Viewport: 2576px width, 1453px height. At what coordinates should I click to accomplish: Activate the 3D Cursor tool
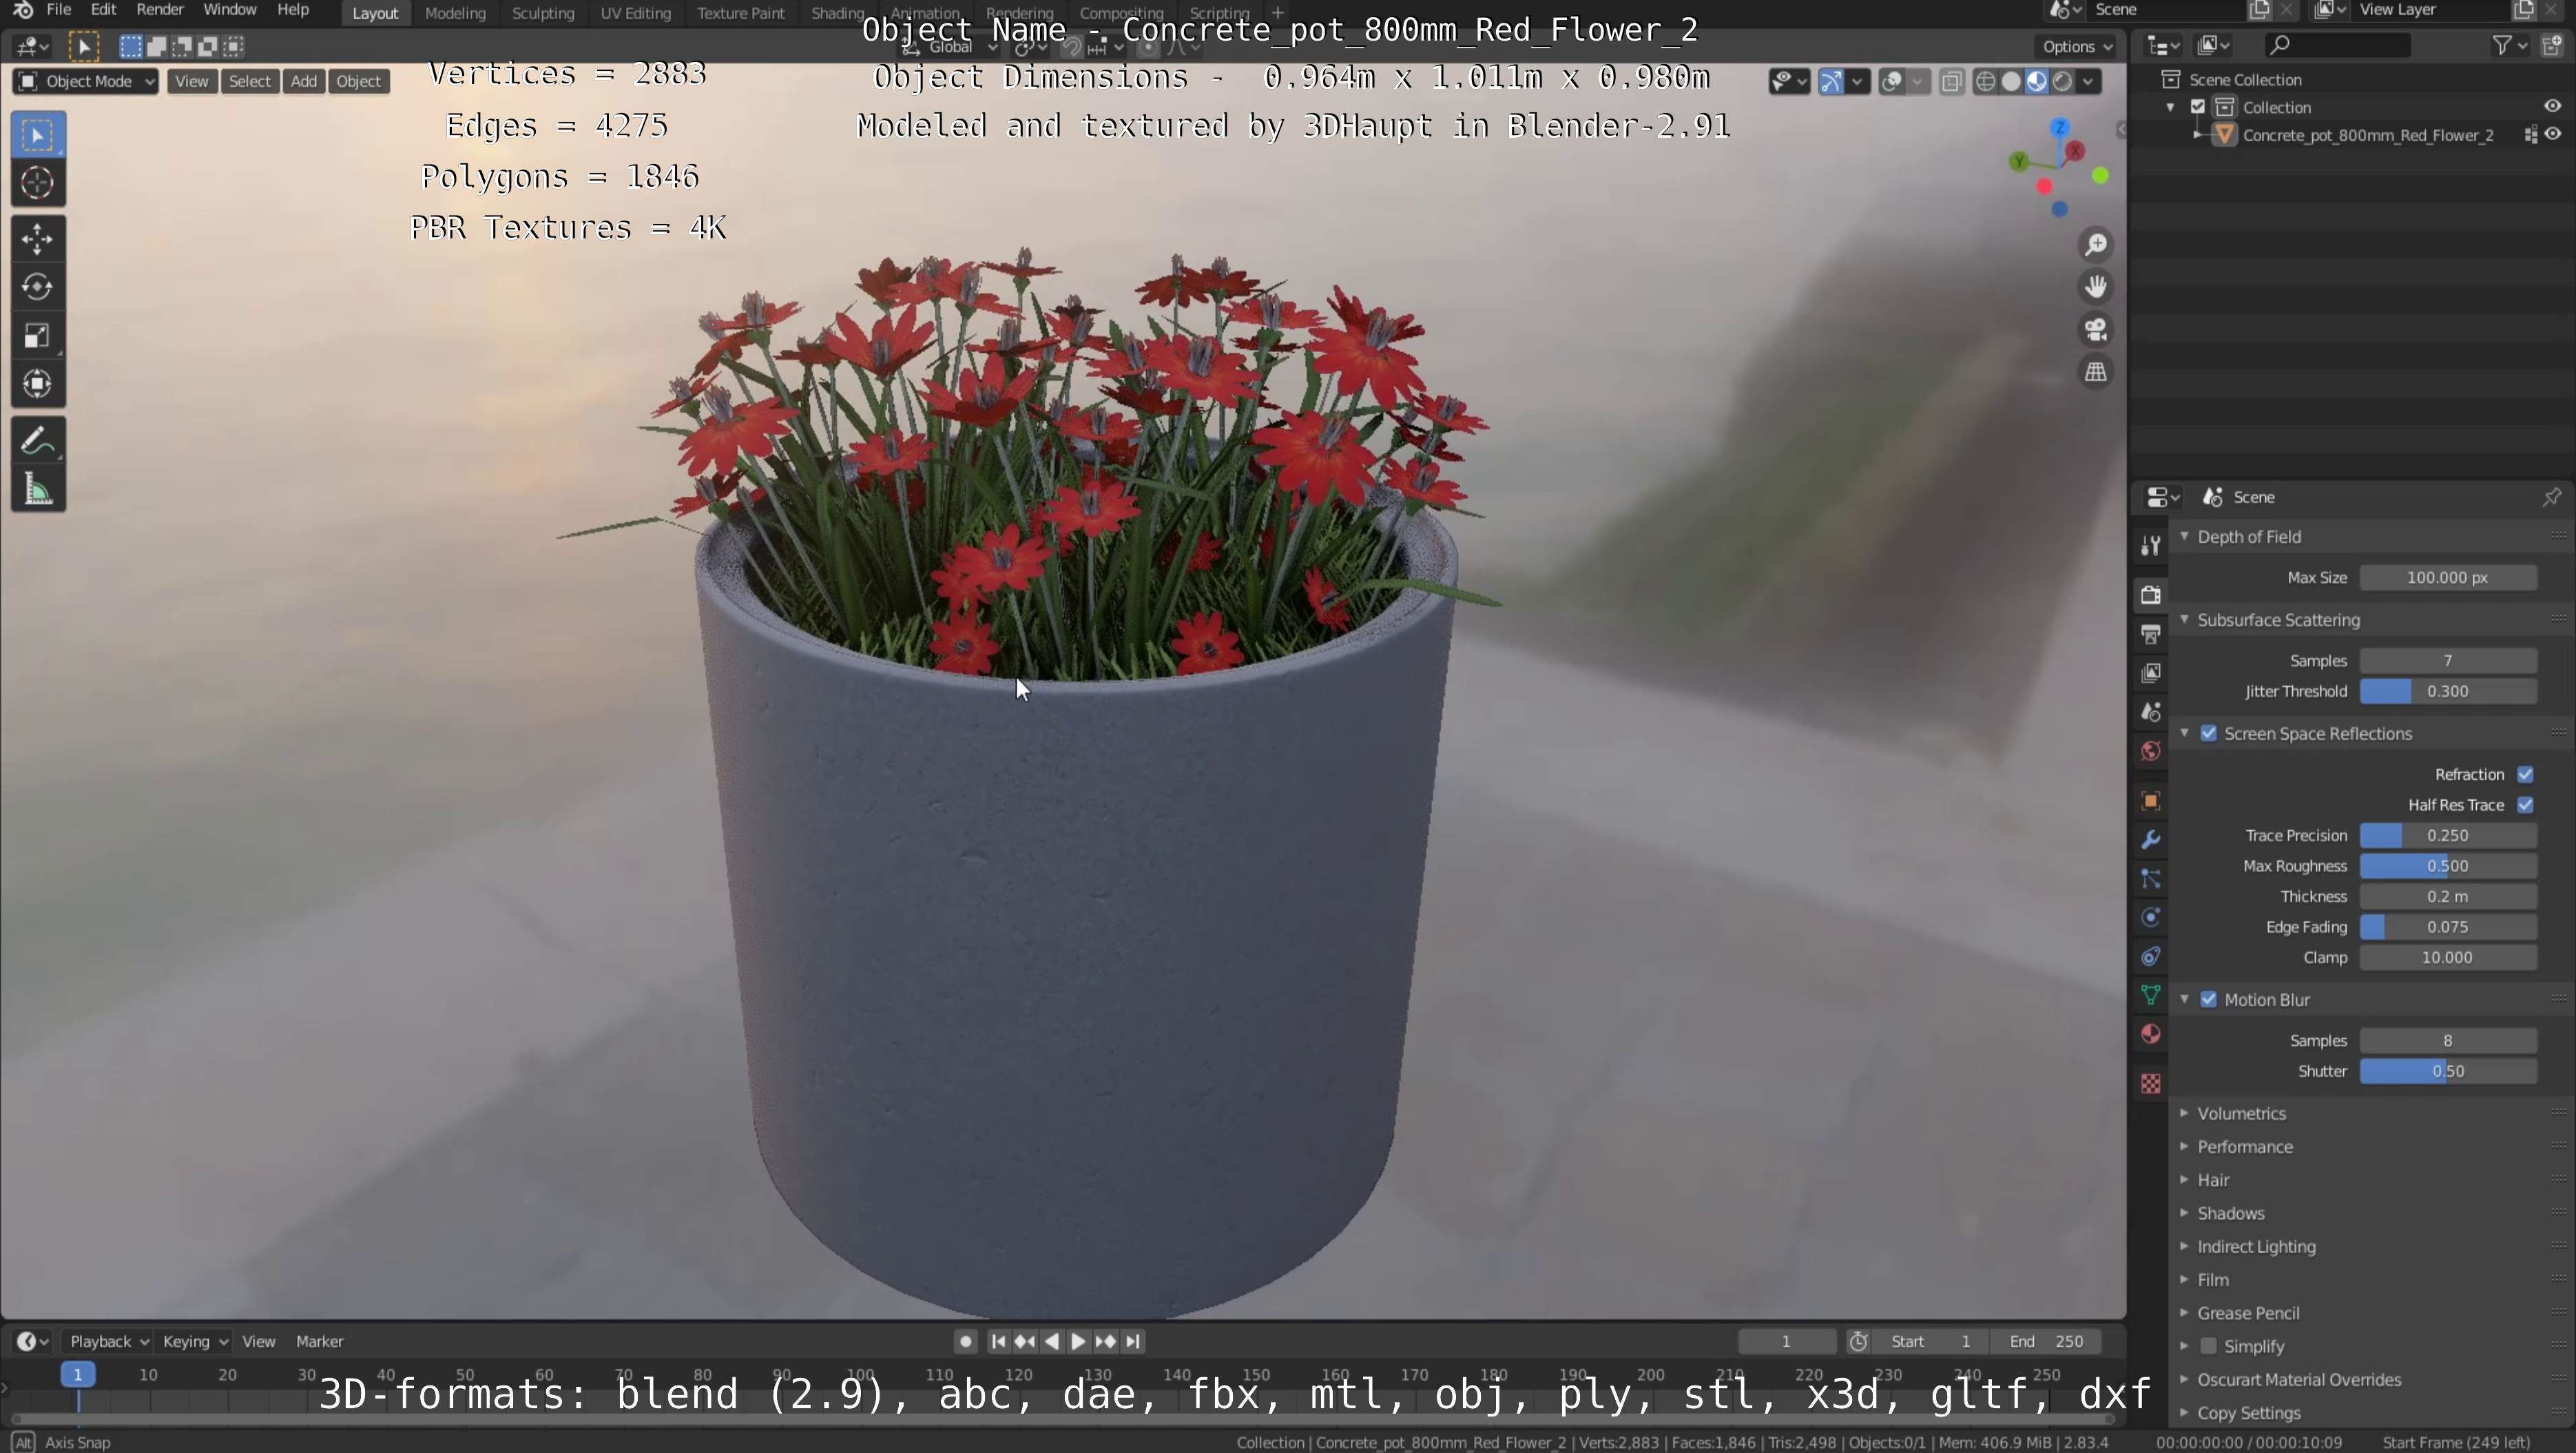(38, 183)
